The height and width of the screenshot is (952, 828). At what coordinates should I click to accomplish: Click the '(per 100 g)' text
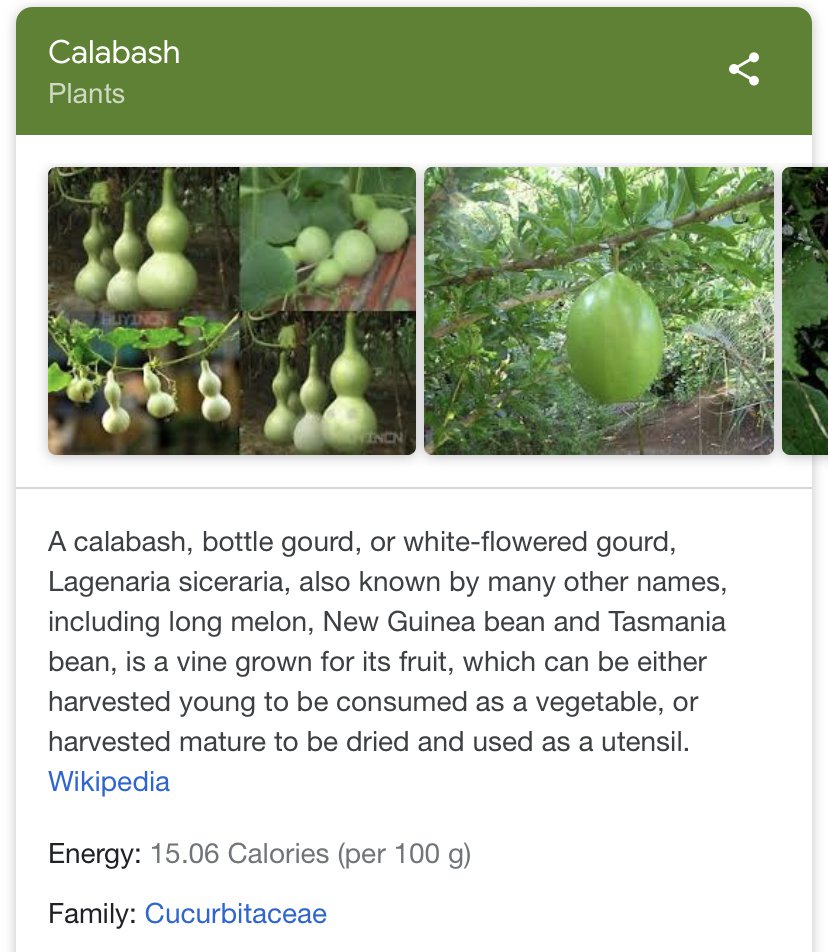coord(404,854)
